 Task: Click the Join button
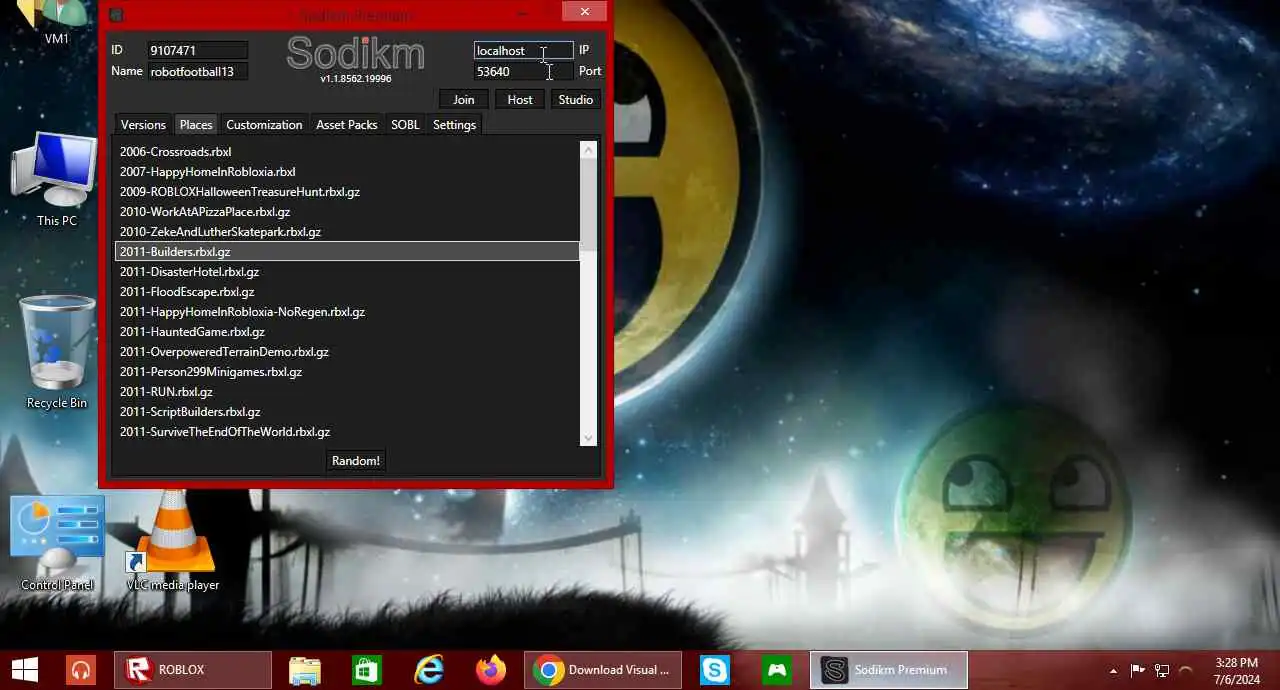(464, 99)
